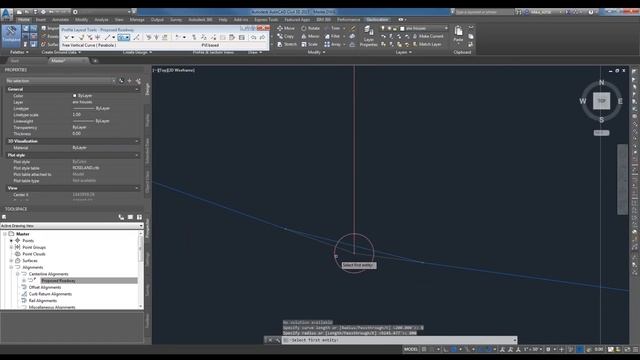Click the Trim tool
Screen dimensions: 640x360
point(332,28)
